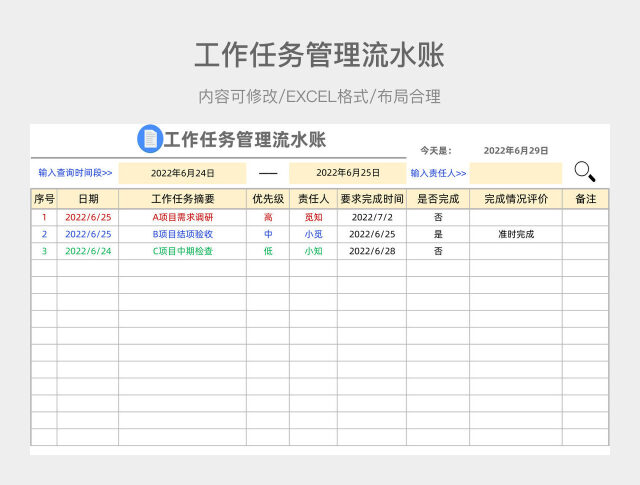This screenshot has width=640, height=485.
Task: Click priority cell 高
Action: pos(268,217)
